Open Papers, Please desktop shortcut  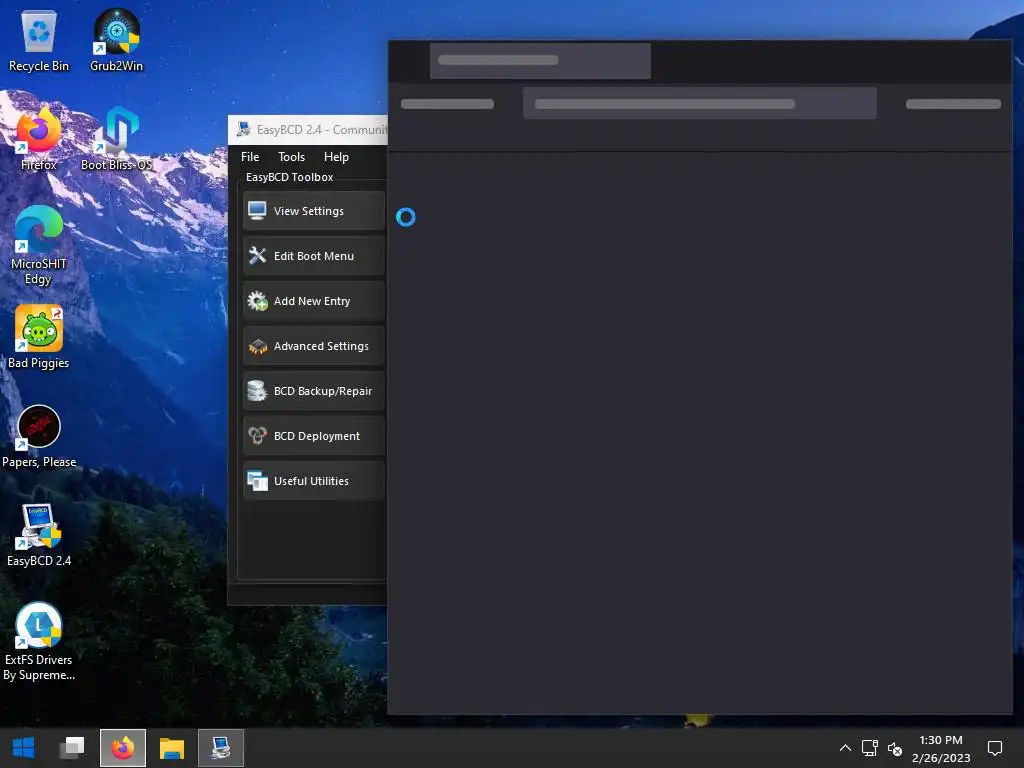39,436
